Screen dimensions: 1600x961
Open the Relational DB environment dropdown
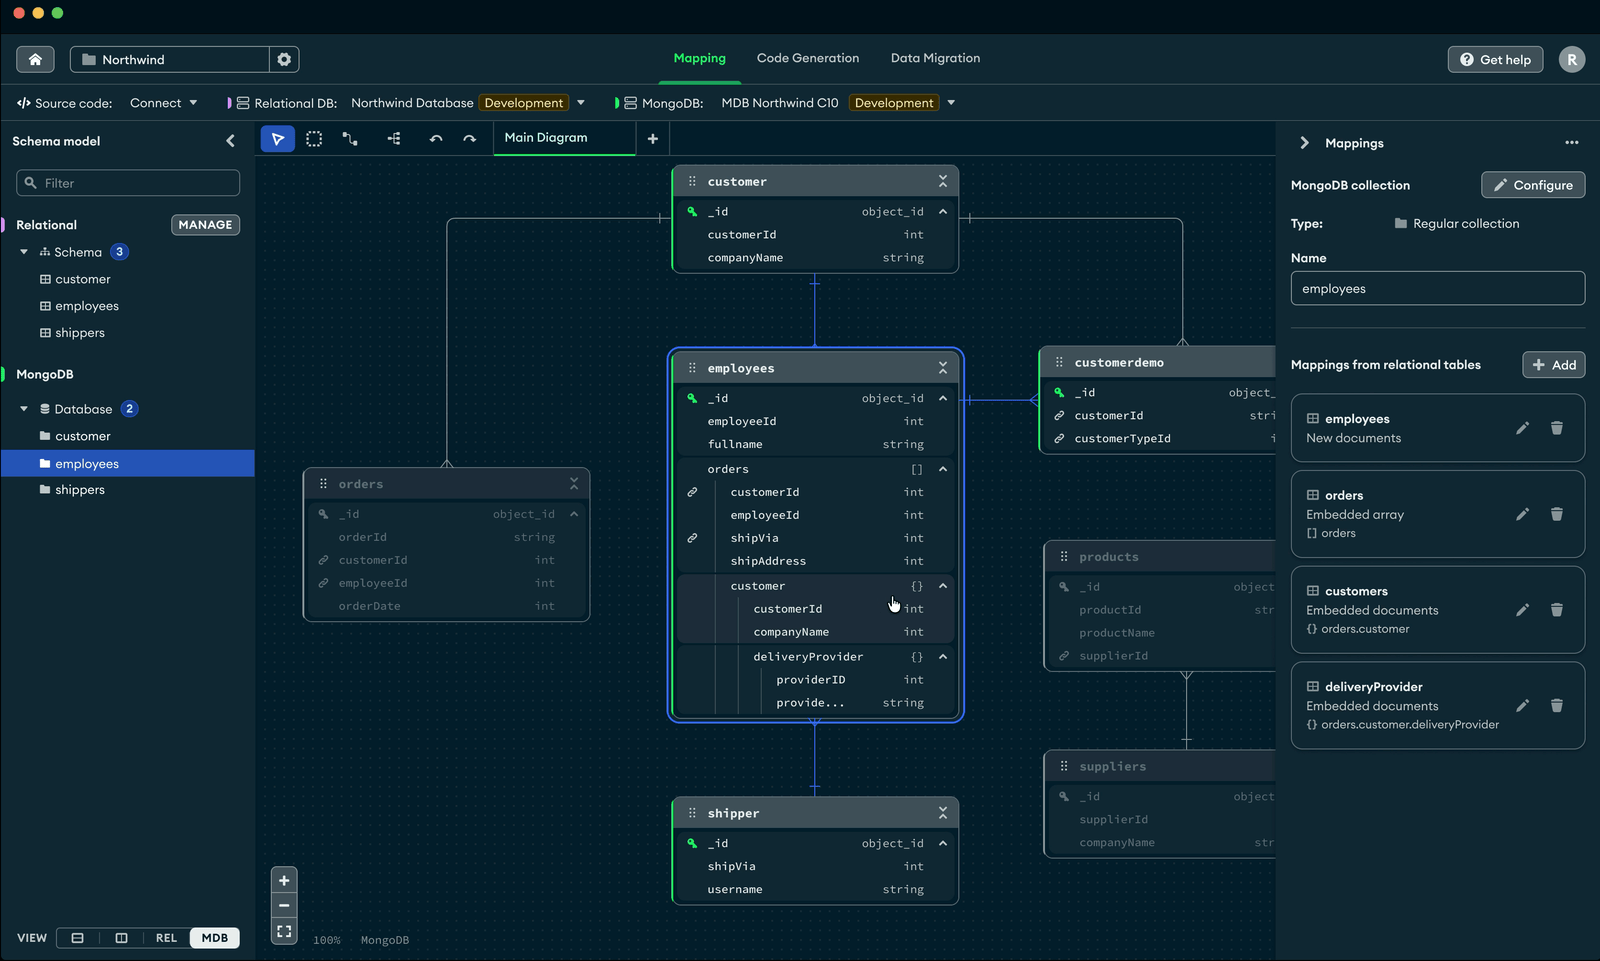(582, 102)
